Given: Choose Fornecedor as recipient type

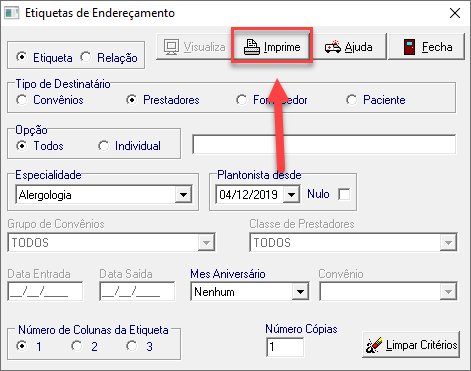Looking at the screenshot, I should click(x=242, y=100).
